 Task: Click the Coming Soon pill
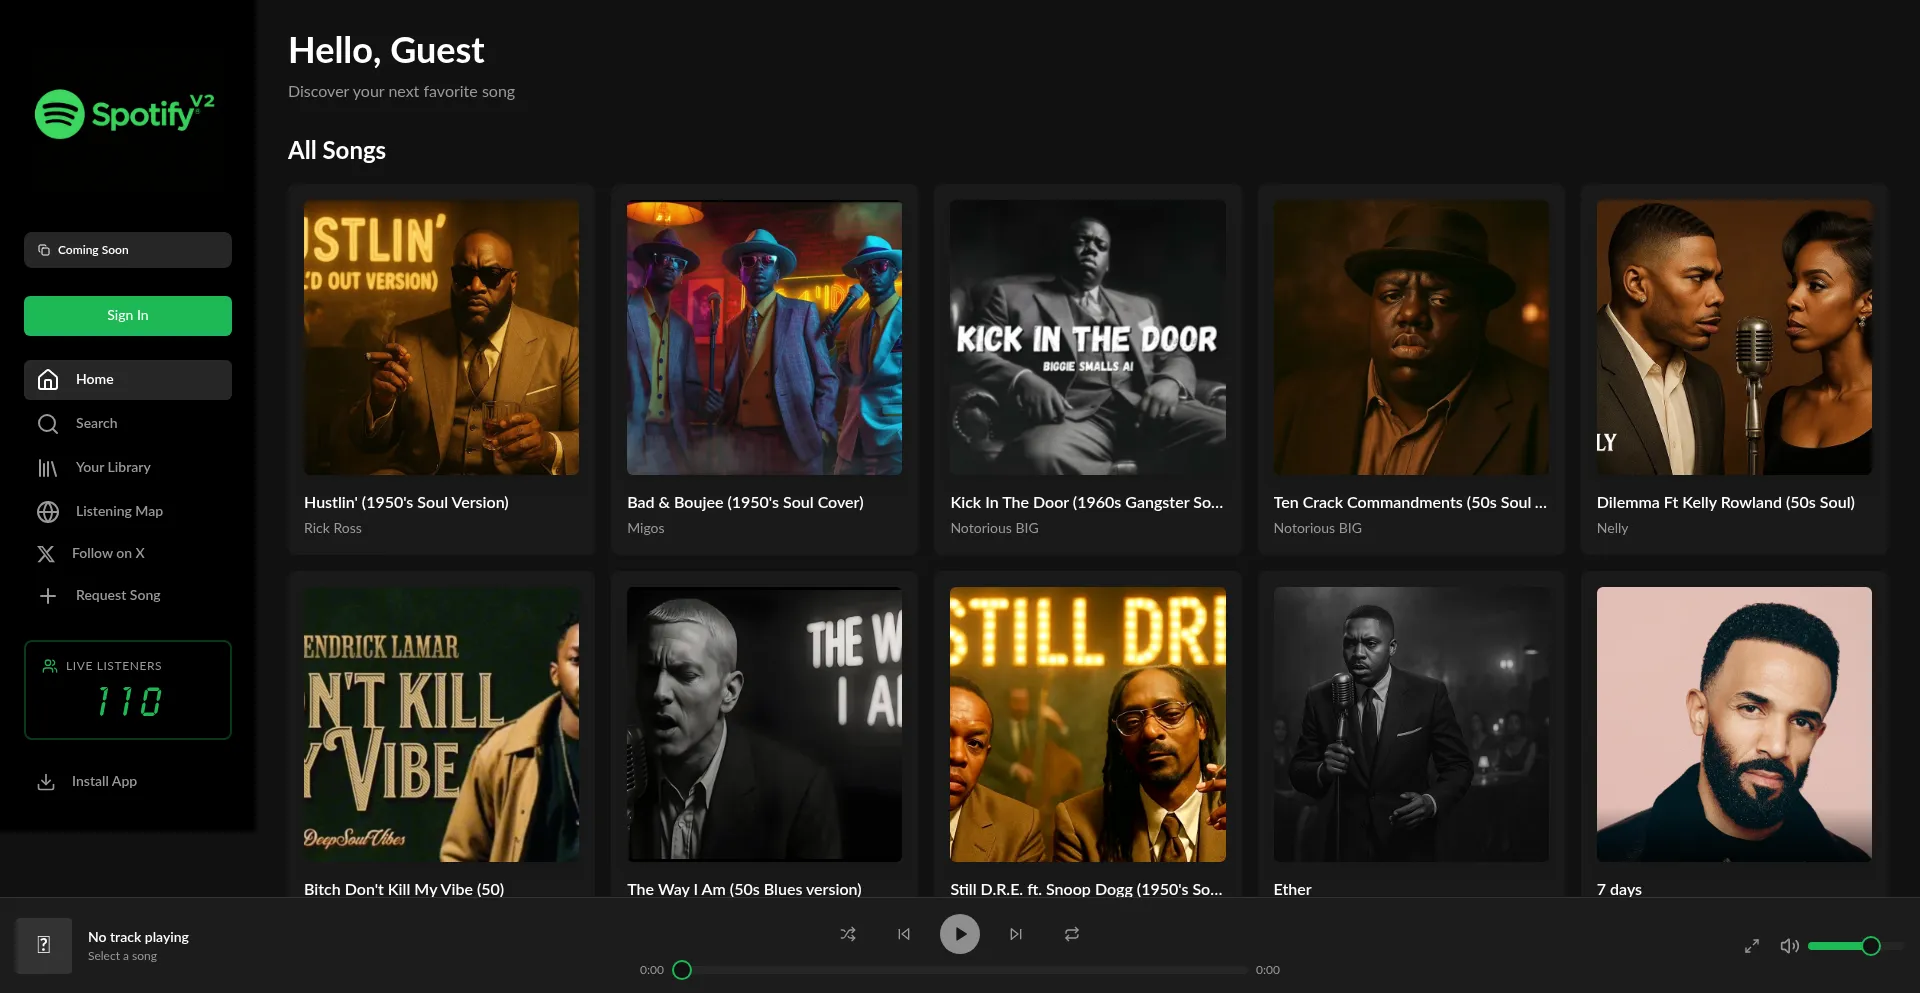pos(127,250)
